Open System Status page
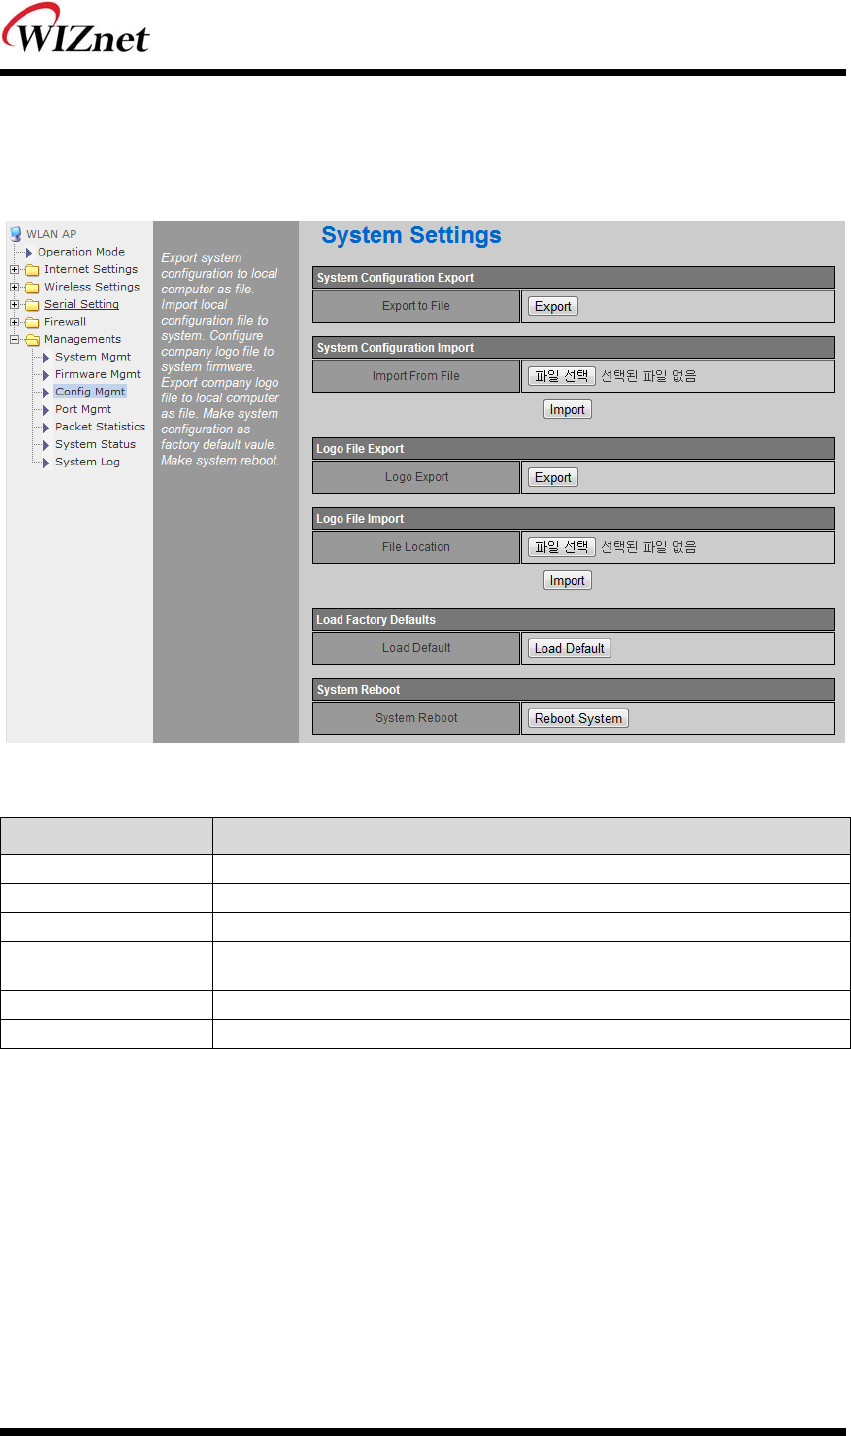 point(95,444)
